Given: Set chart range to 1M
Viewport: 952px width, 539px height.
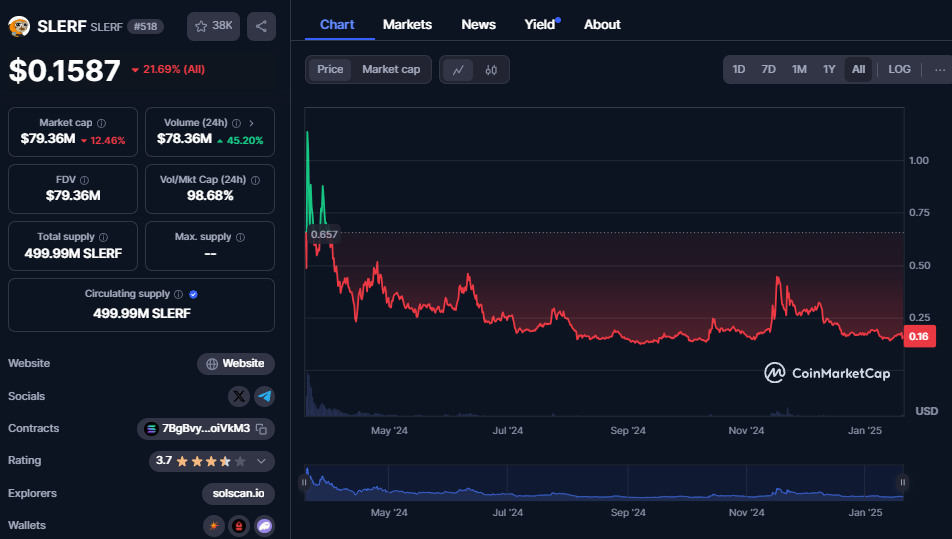Looking at the screenshot, I should [x=799, y=70].
